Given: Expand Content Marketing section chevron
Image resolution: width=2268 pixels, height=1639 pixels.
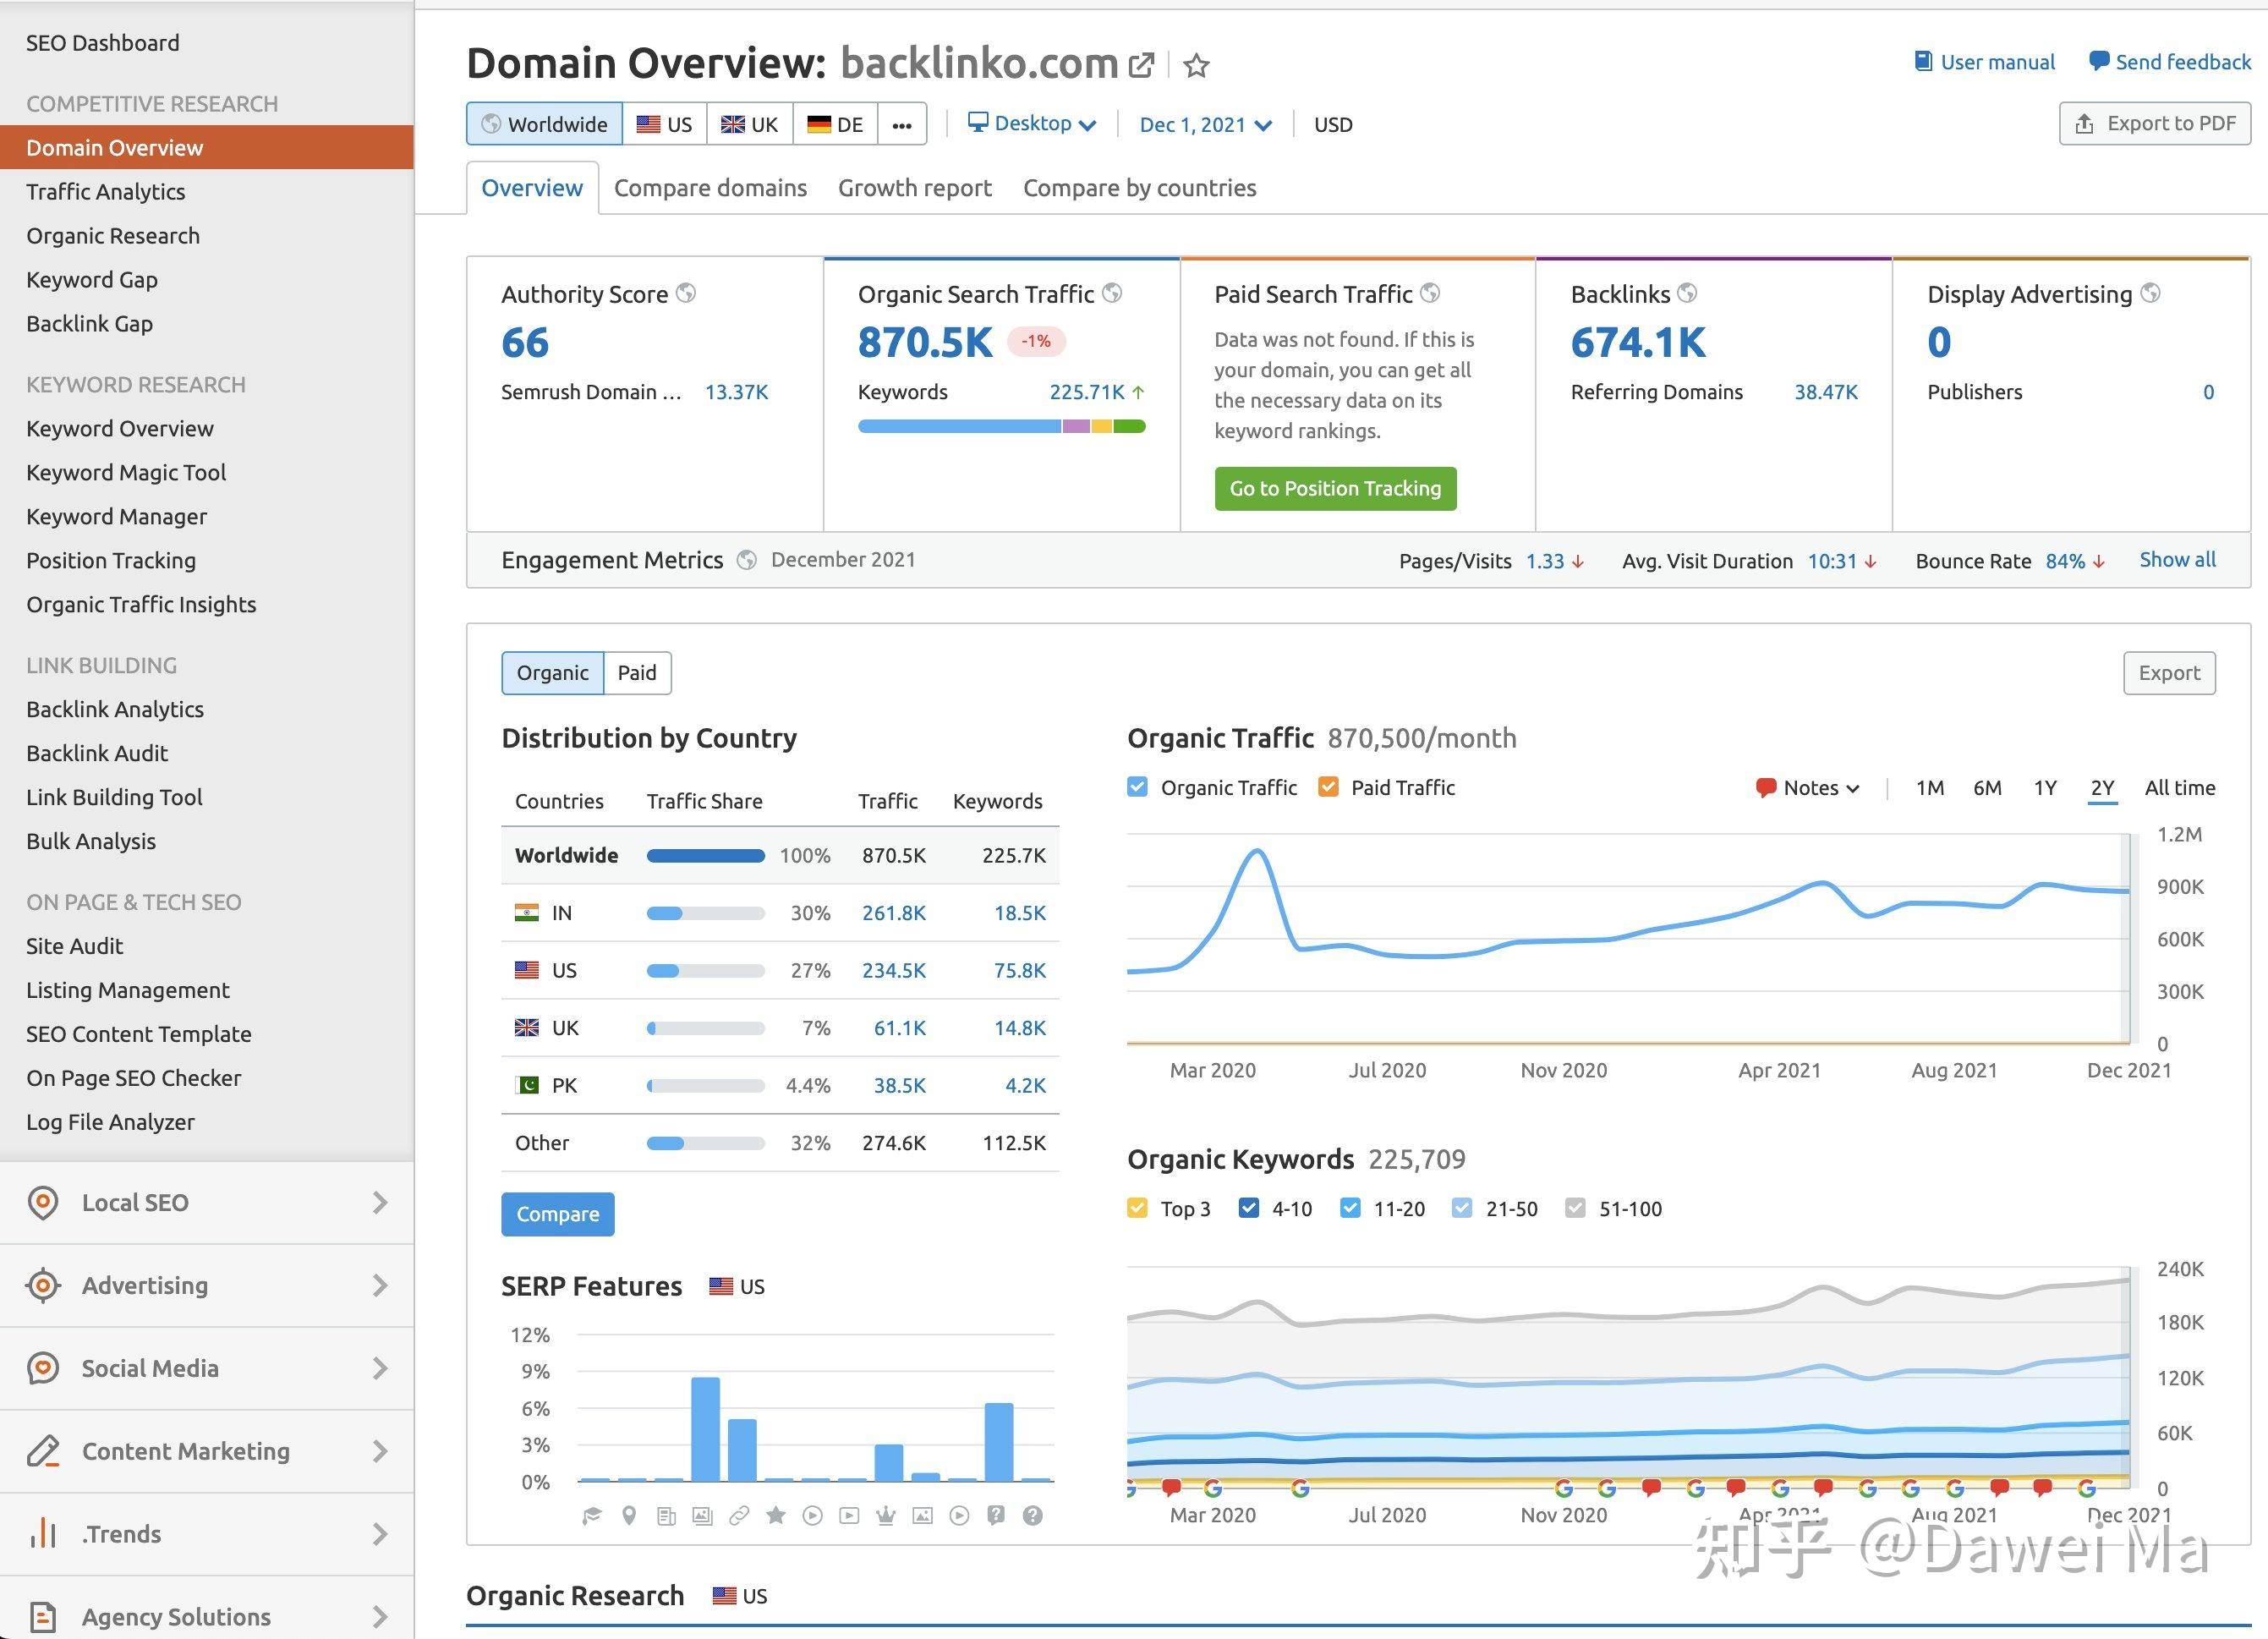Looking at the screenshot, I should point(379,1451).
